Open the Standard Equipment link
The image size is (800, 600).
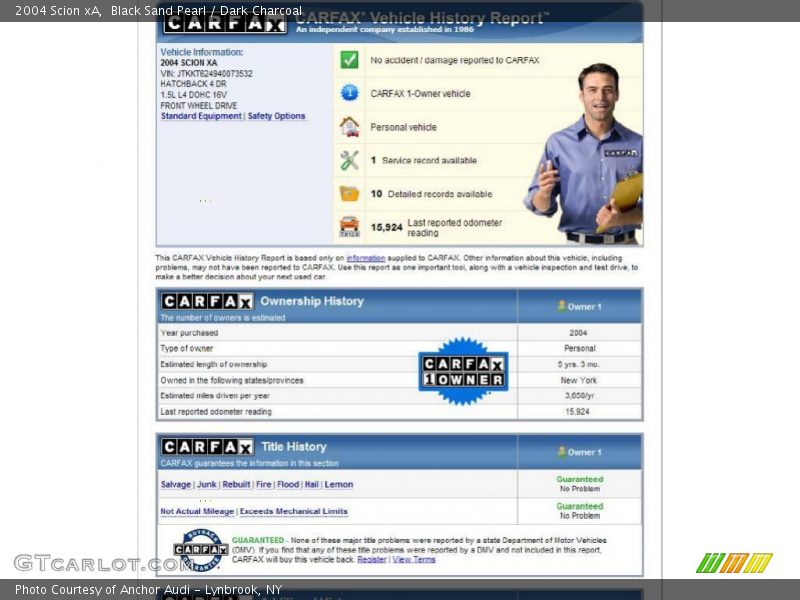click(x=201, y=116)
